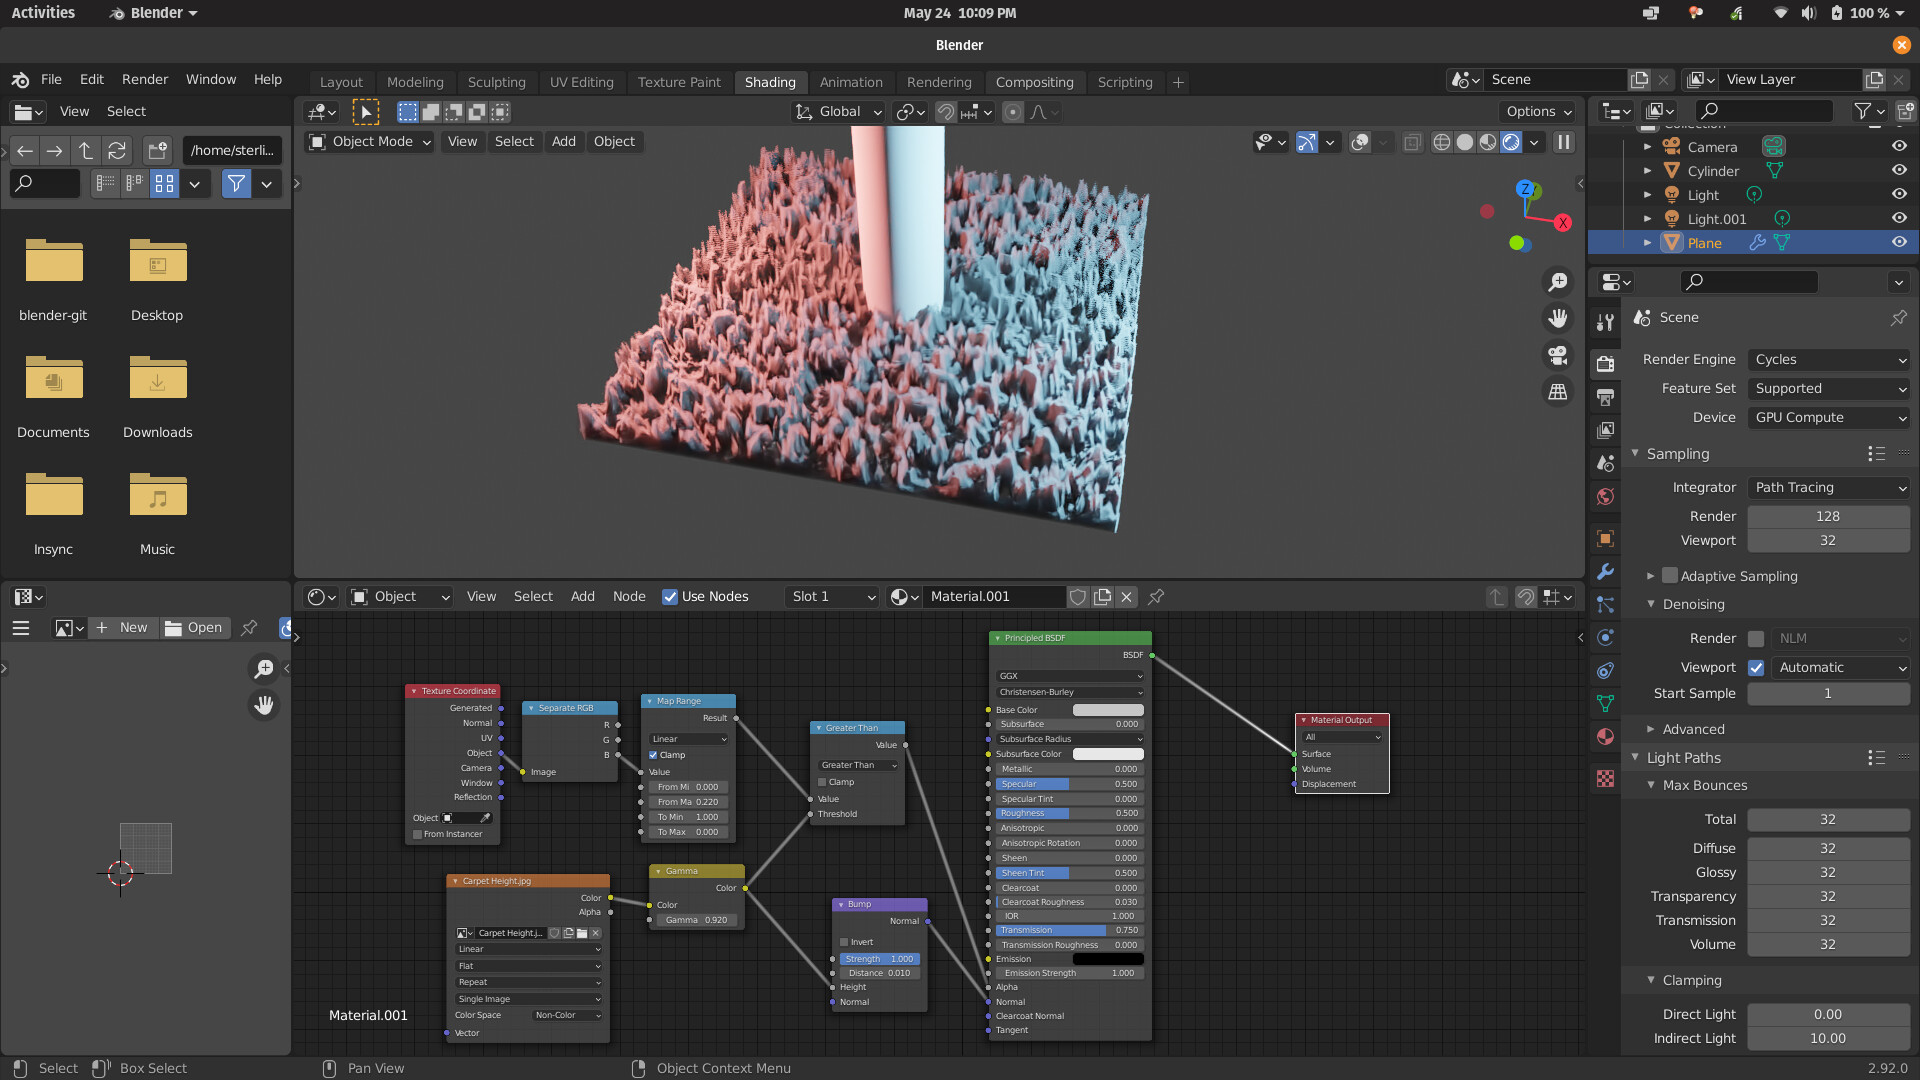
Task: Open Render properties tab icon
Action: (1605, 363)
